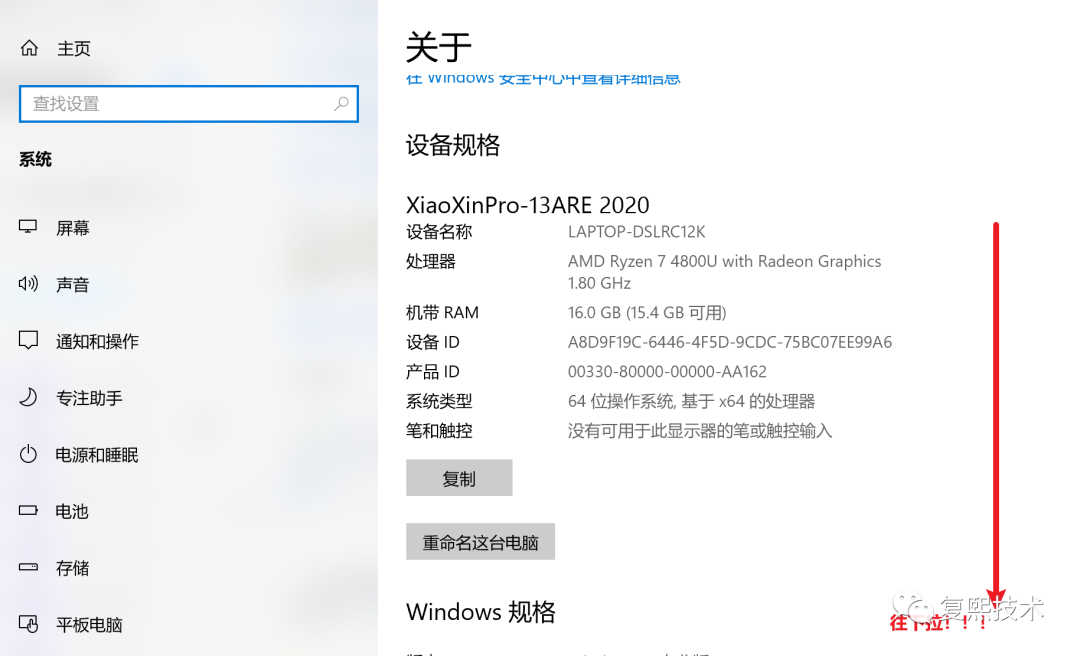Select AMD Ryzen 7 4800U processor text

[725, 272]
